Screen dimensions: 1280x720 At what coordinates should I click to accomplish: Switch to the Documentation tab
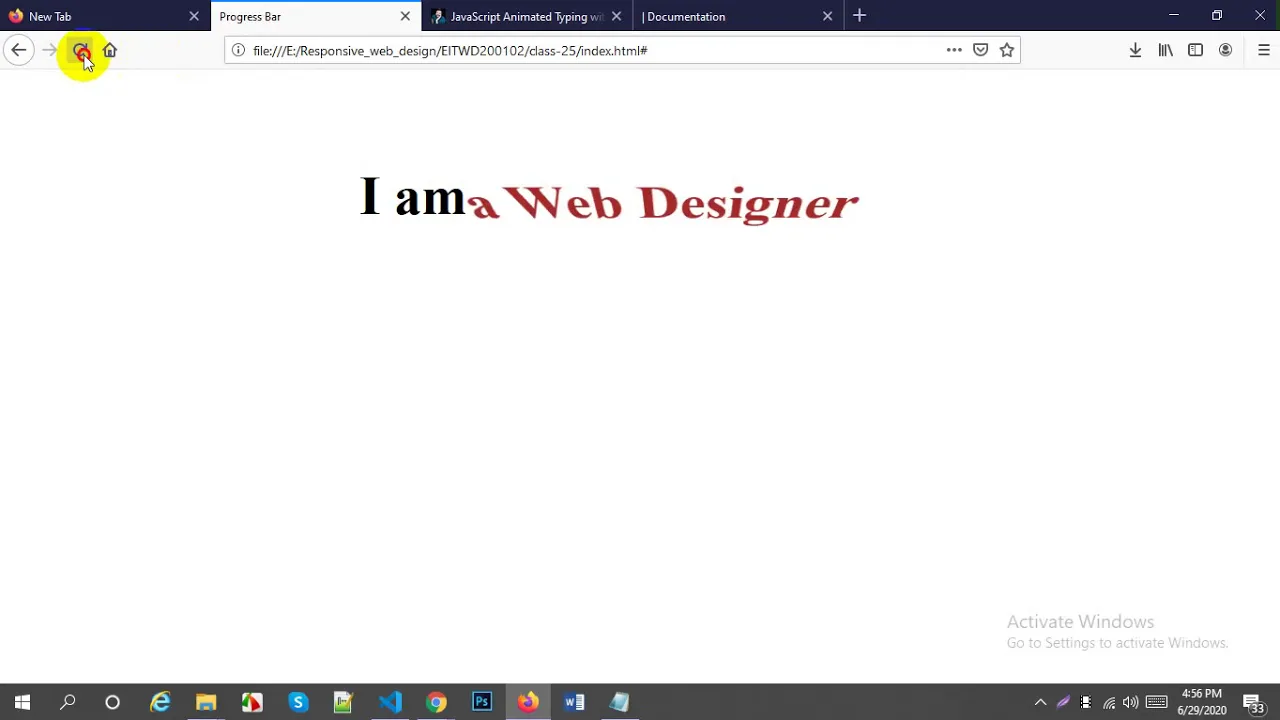click(x=738, y=16)
